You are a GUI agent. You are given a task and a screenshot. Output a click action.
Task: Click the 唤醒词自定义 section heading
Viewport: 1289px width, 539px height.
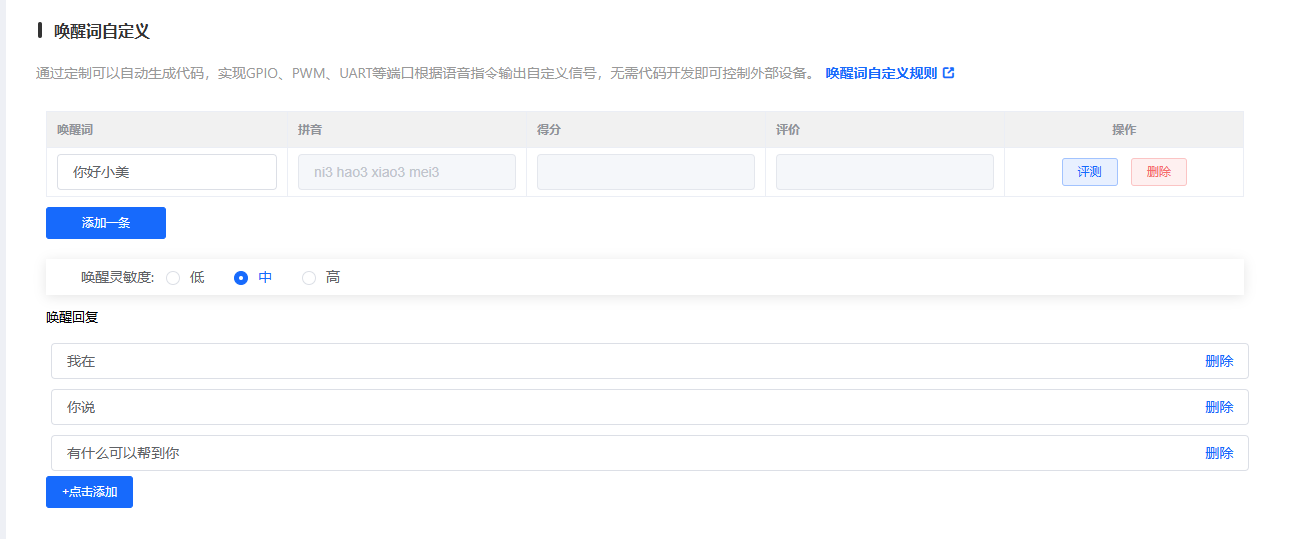coord(102,31)
